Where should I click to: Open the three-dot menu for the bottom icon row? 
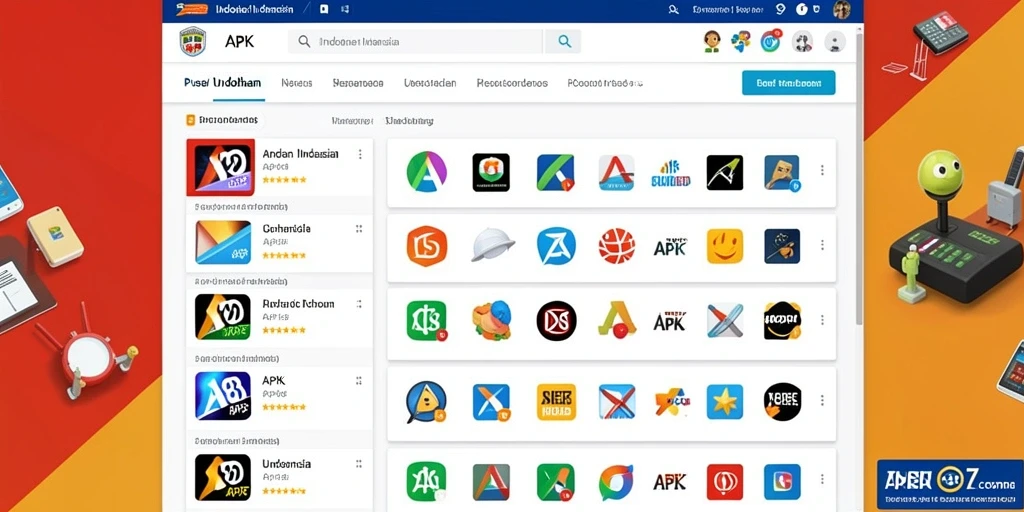(x=822, y=479)
